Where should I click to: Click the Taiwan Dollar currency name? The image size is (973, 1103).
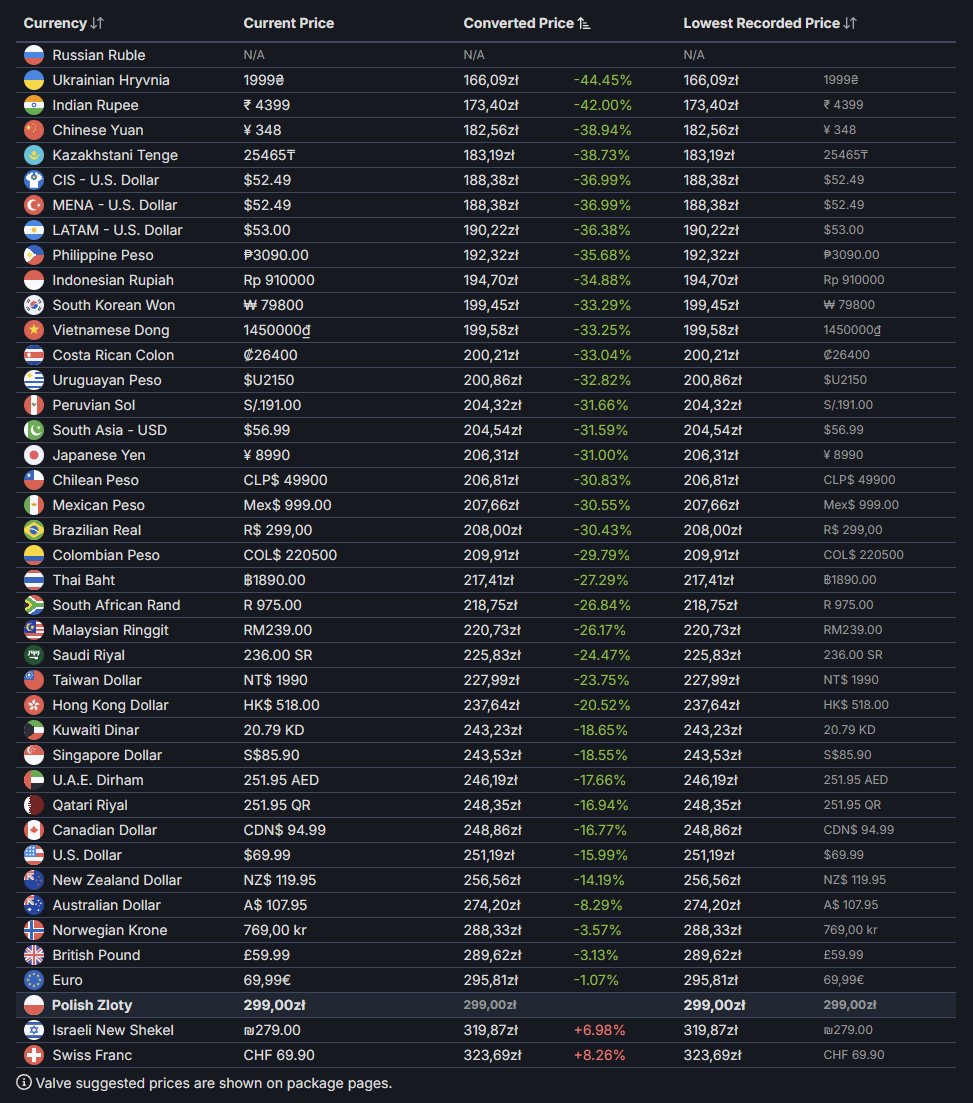point(97,680)
